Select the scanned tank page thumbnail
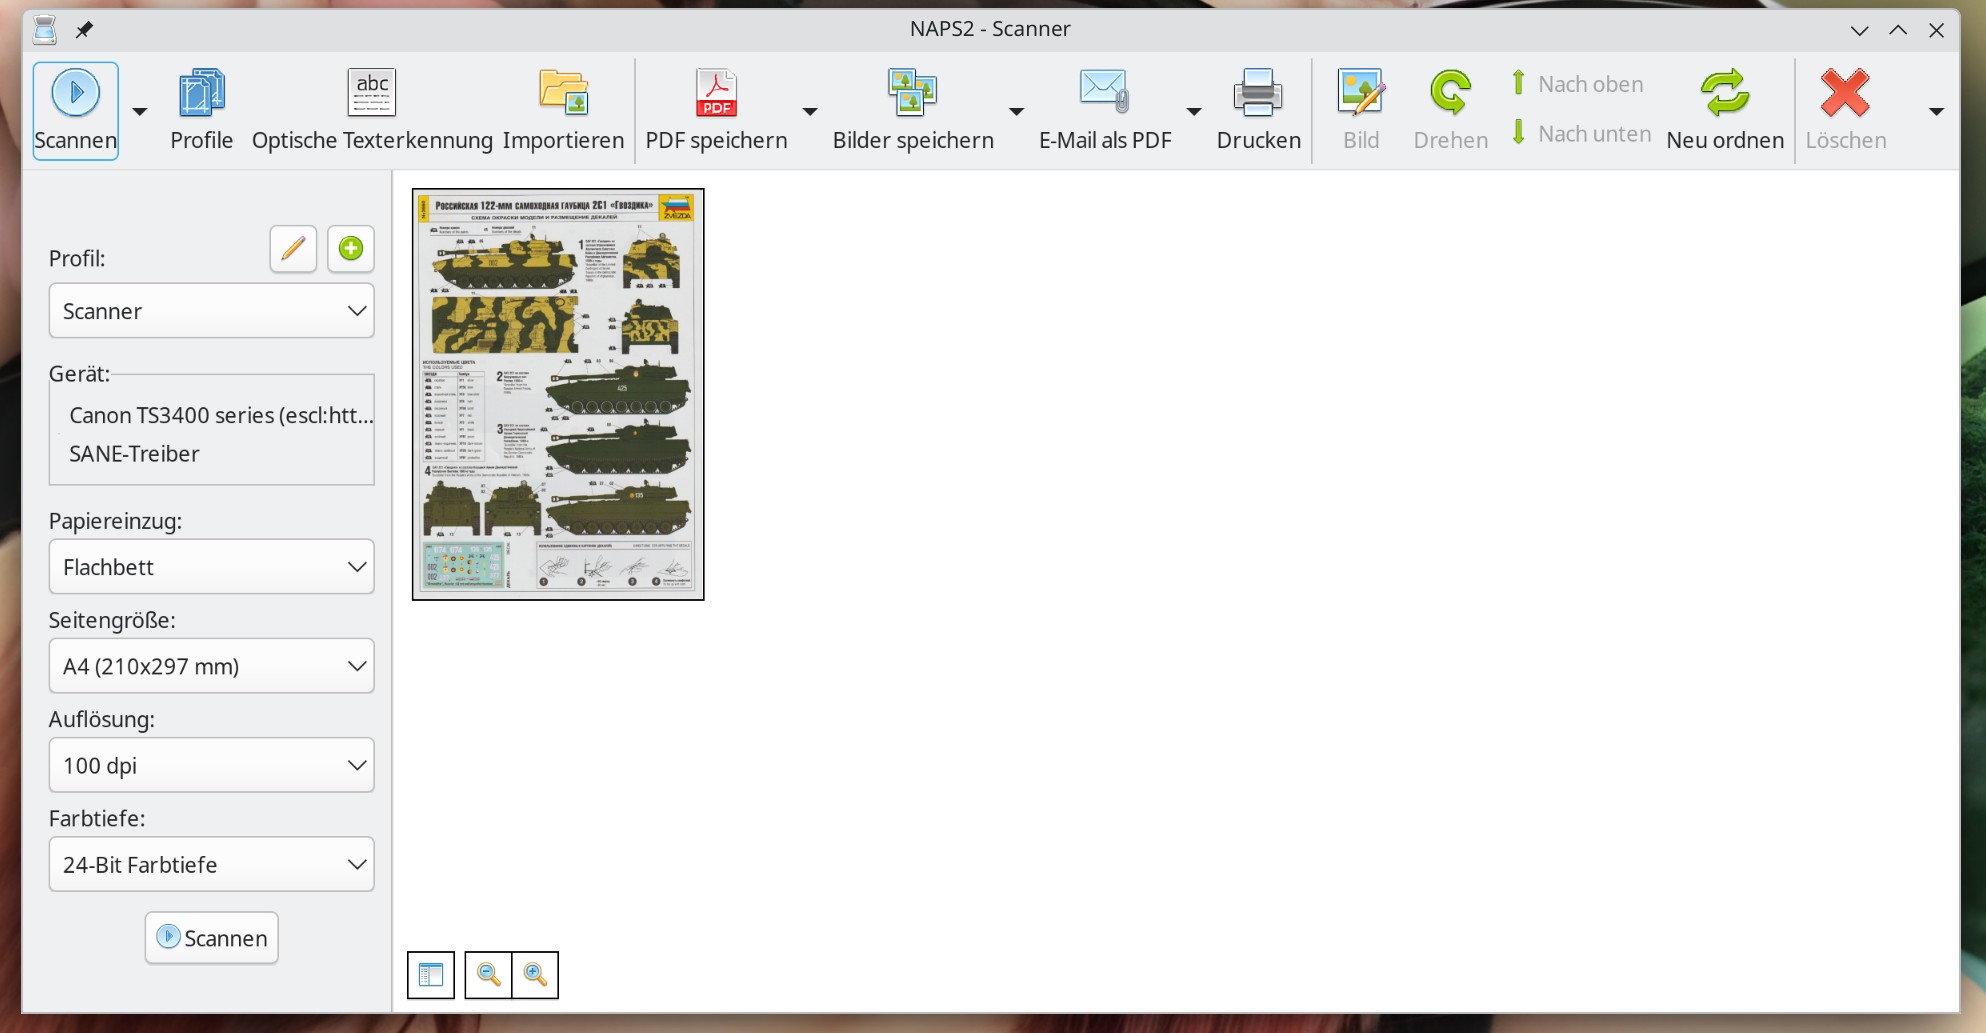1986x1033 pixels. point(558,394)
